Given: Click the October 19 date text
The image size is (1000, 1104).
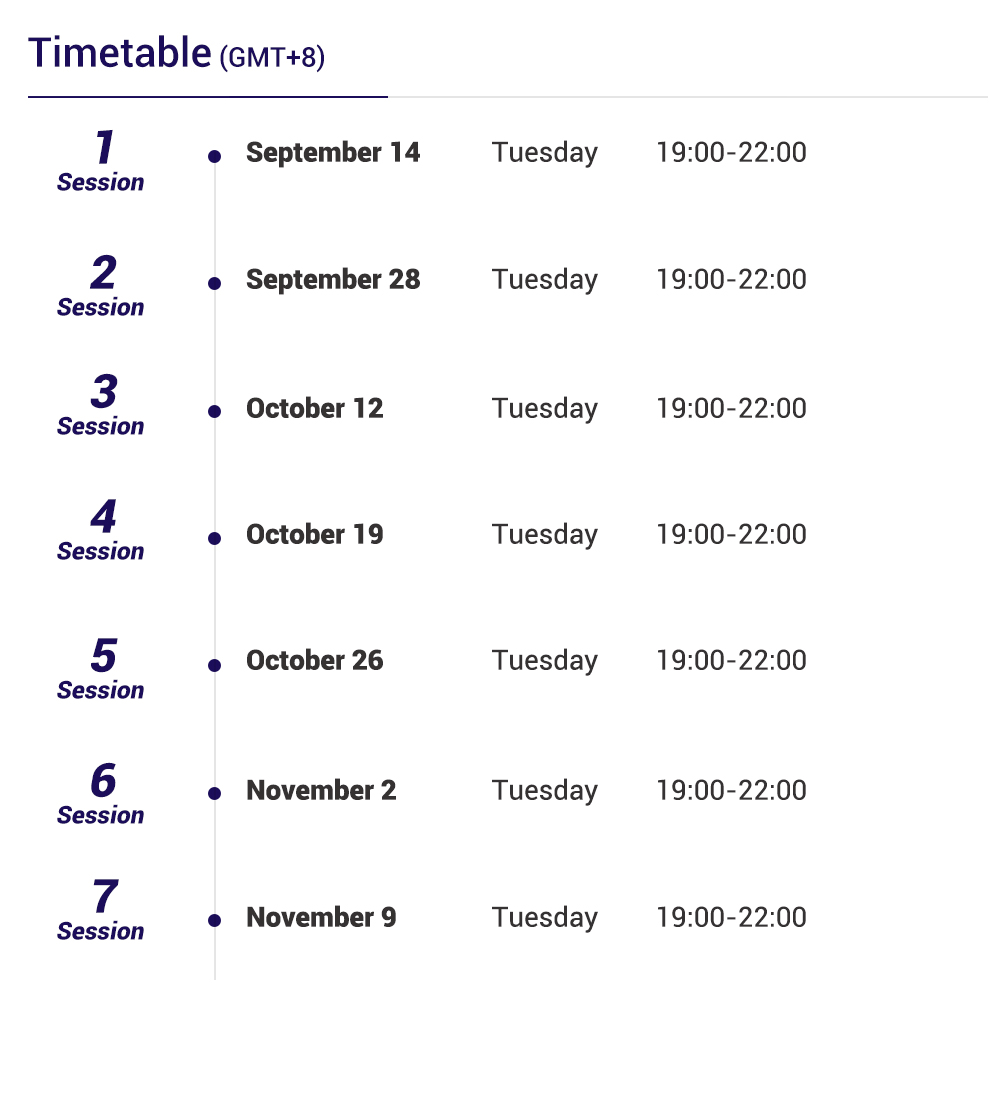Looking at the screenshot, I should coord(314,534).
